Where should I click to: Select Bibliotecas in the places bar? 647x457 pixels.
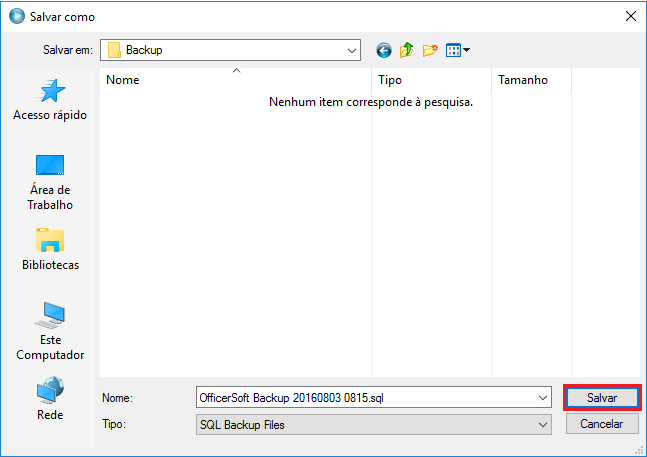[x=49, y=250]
